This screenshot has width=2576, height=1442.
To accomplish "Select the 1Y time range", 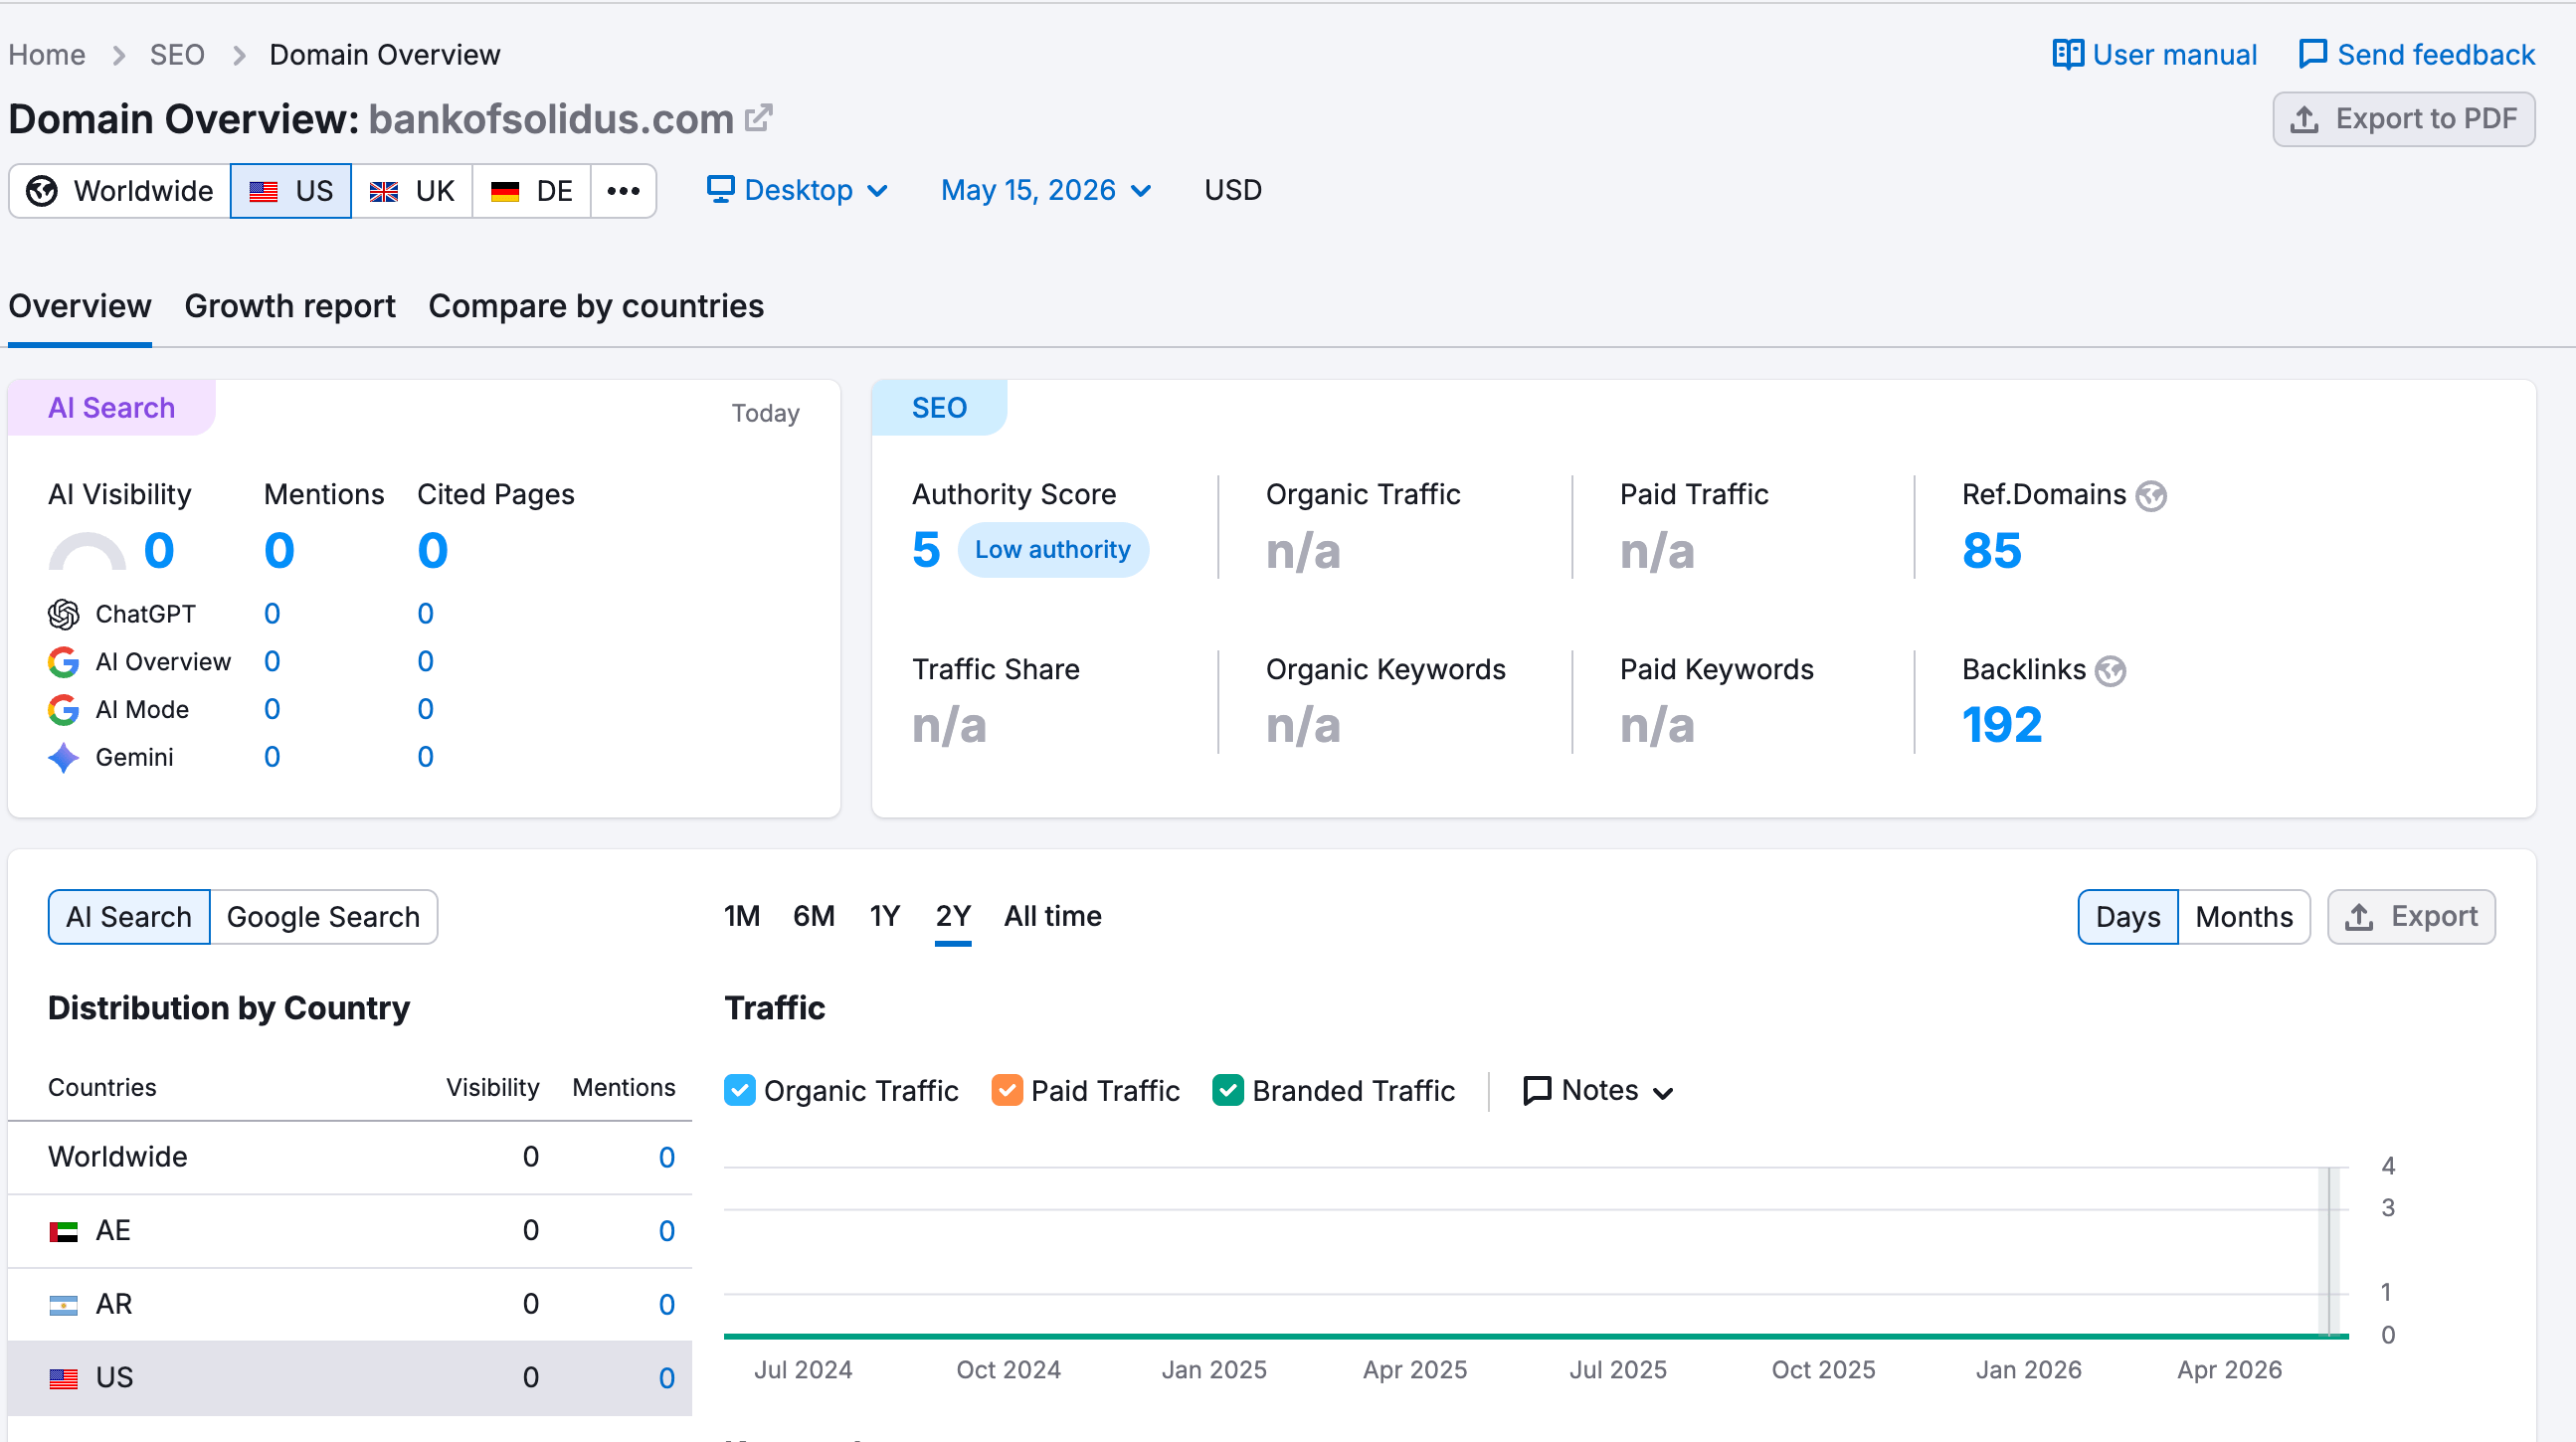I will 885,916.
